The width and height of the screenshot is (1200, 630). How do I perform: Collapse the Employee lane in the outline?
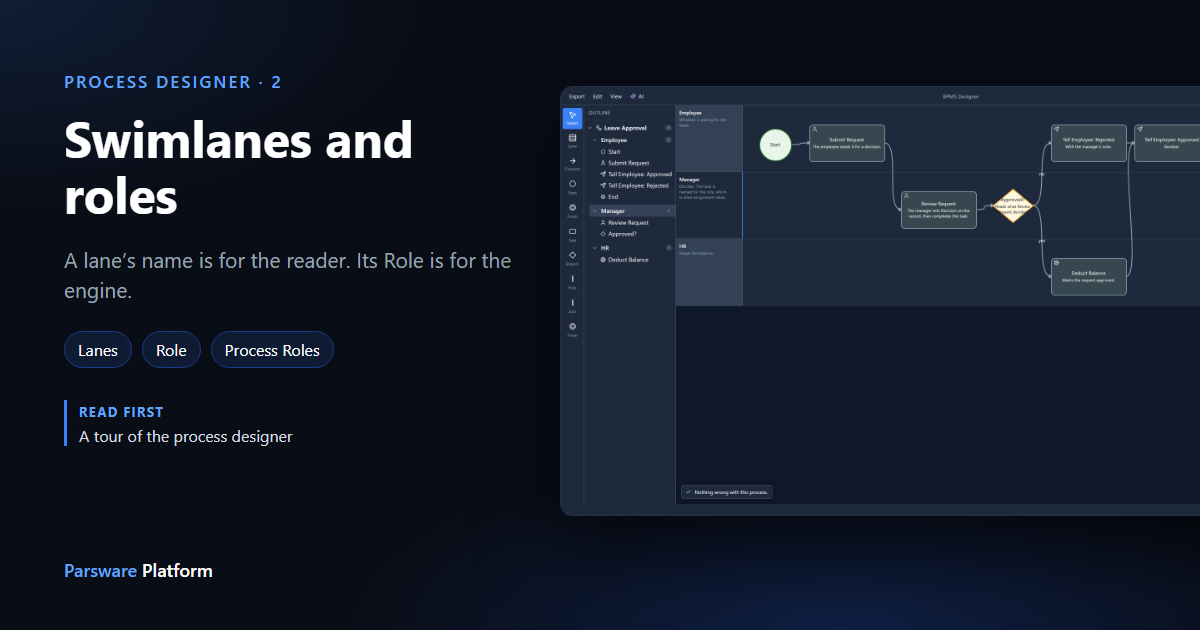pos(594,140)
